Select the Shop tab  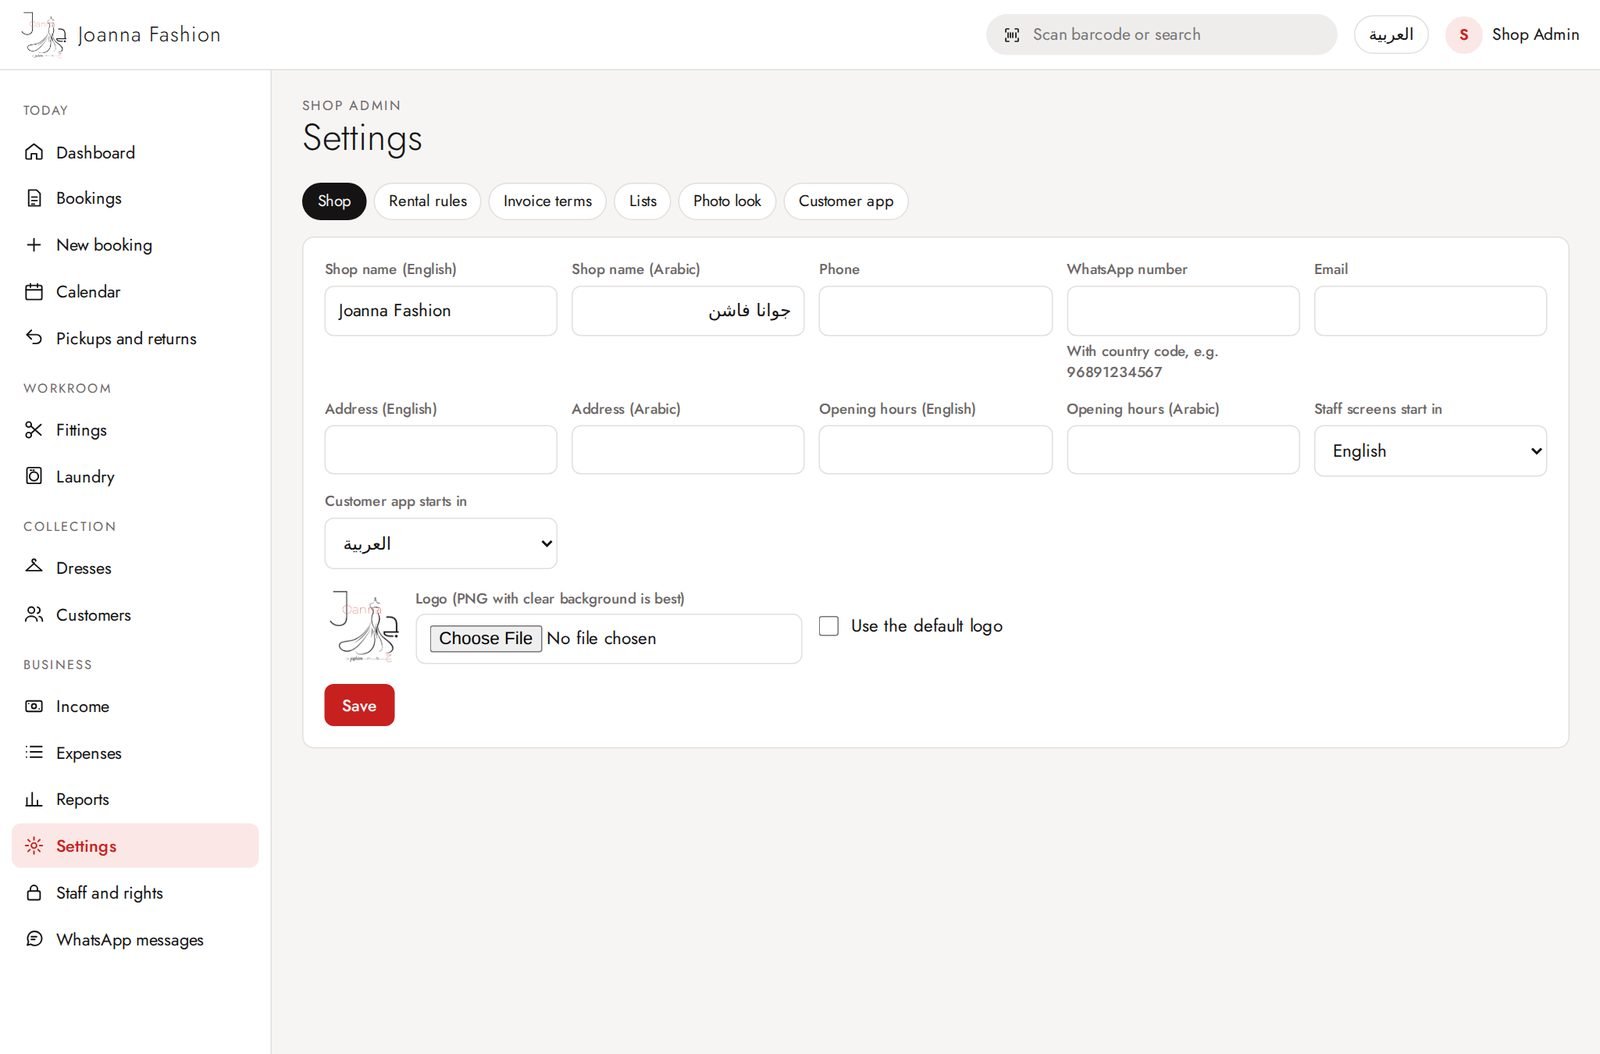point(334,201)
